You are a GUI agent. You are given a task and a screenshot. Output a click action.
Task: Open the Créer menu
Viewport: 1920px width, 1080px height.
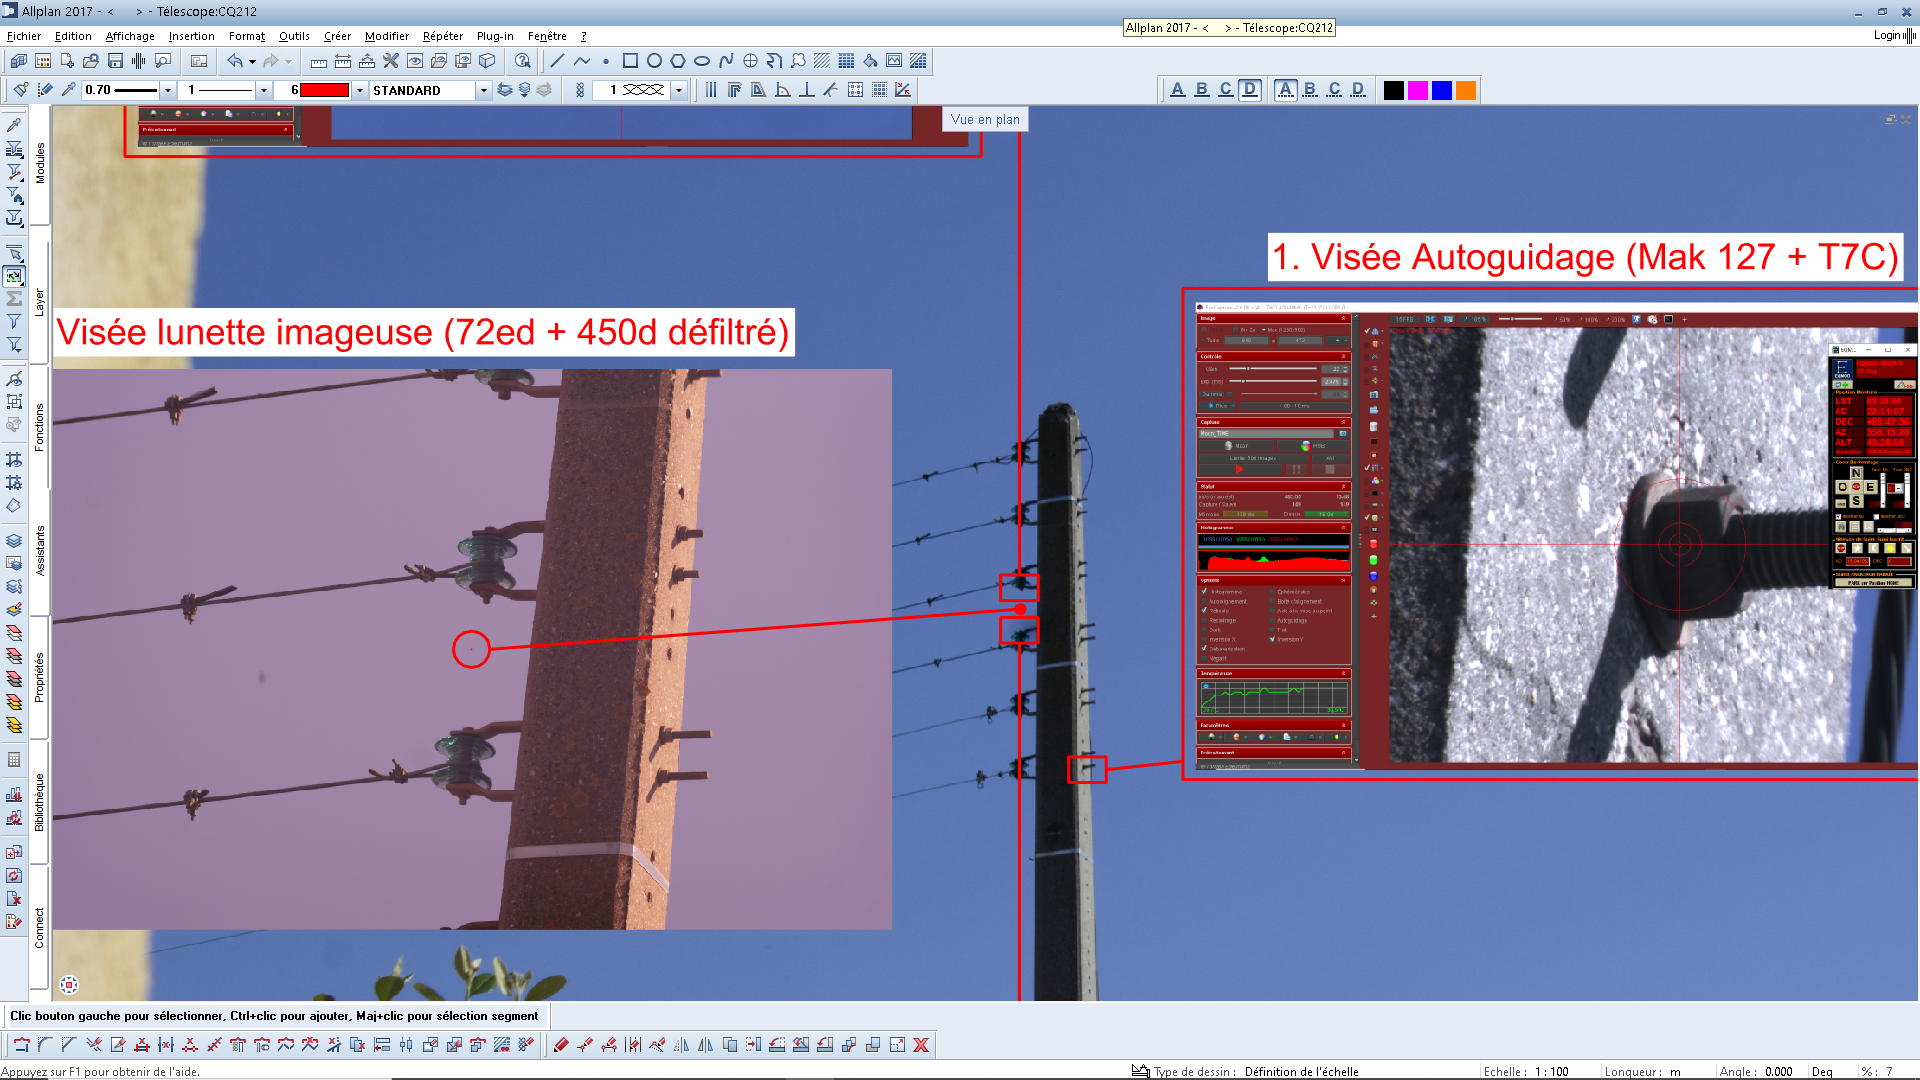(337, 36)
